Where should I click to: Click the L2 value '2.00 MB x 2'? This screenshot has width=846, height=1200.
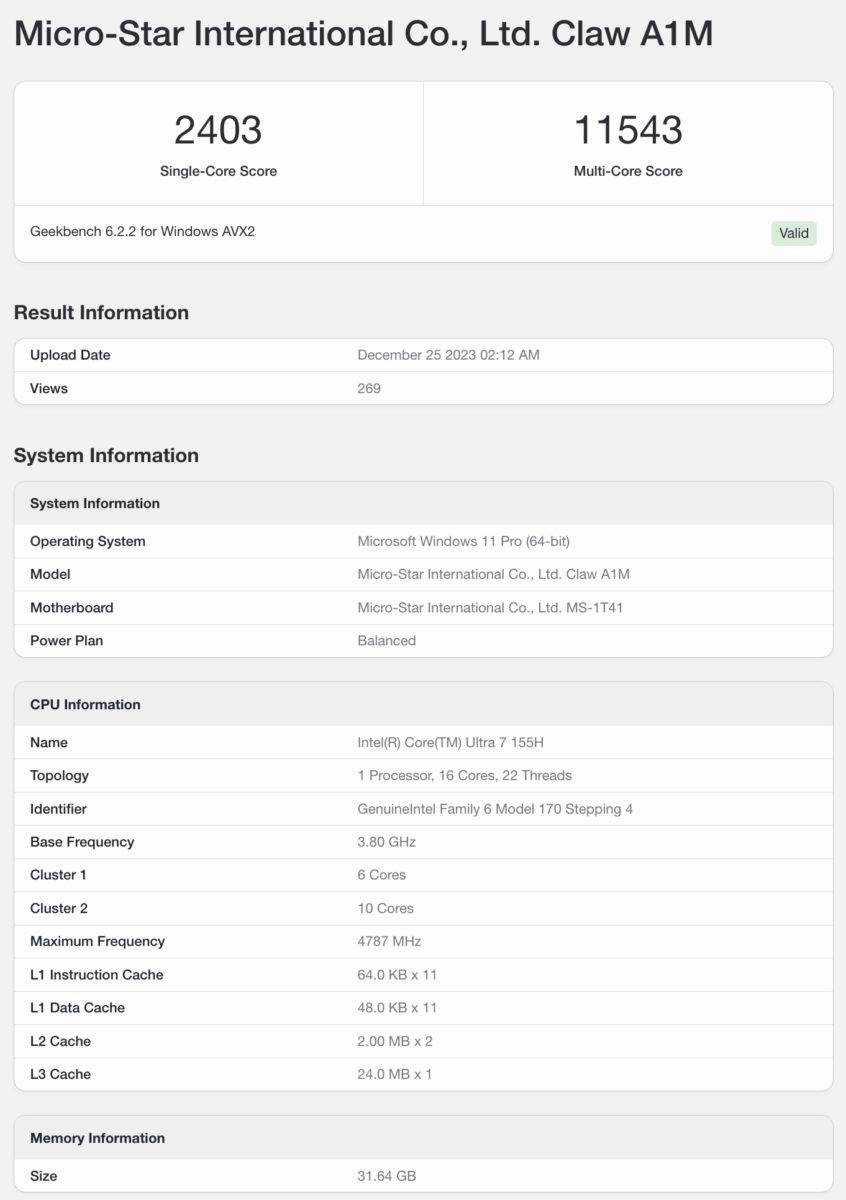tap(395, 1041)
